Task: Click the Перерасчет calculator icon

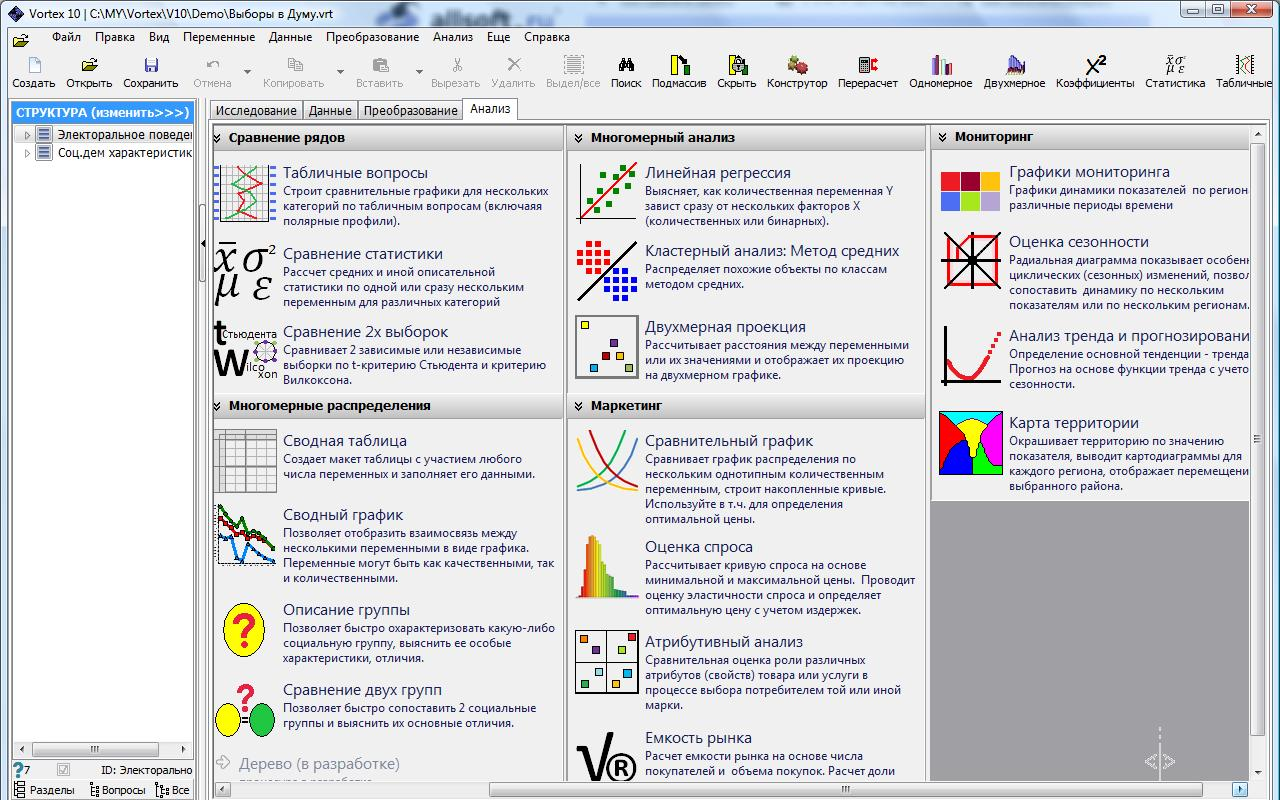Action: pyautogui.click(x=867, y=66)
